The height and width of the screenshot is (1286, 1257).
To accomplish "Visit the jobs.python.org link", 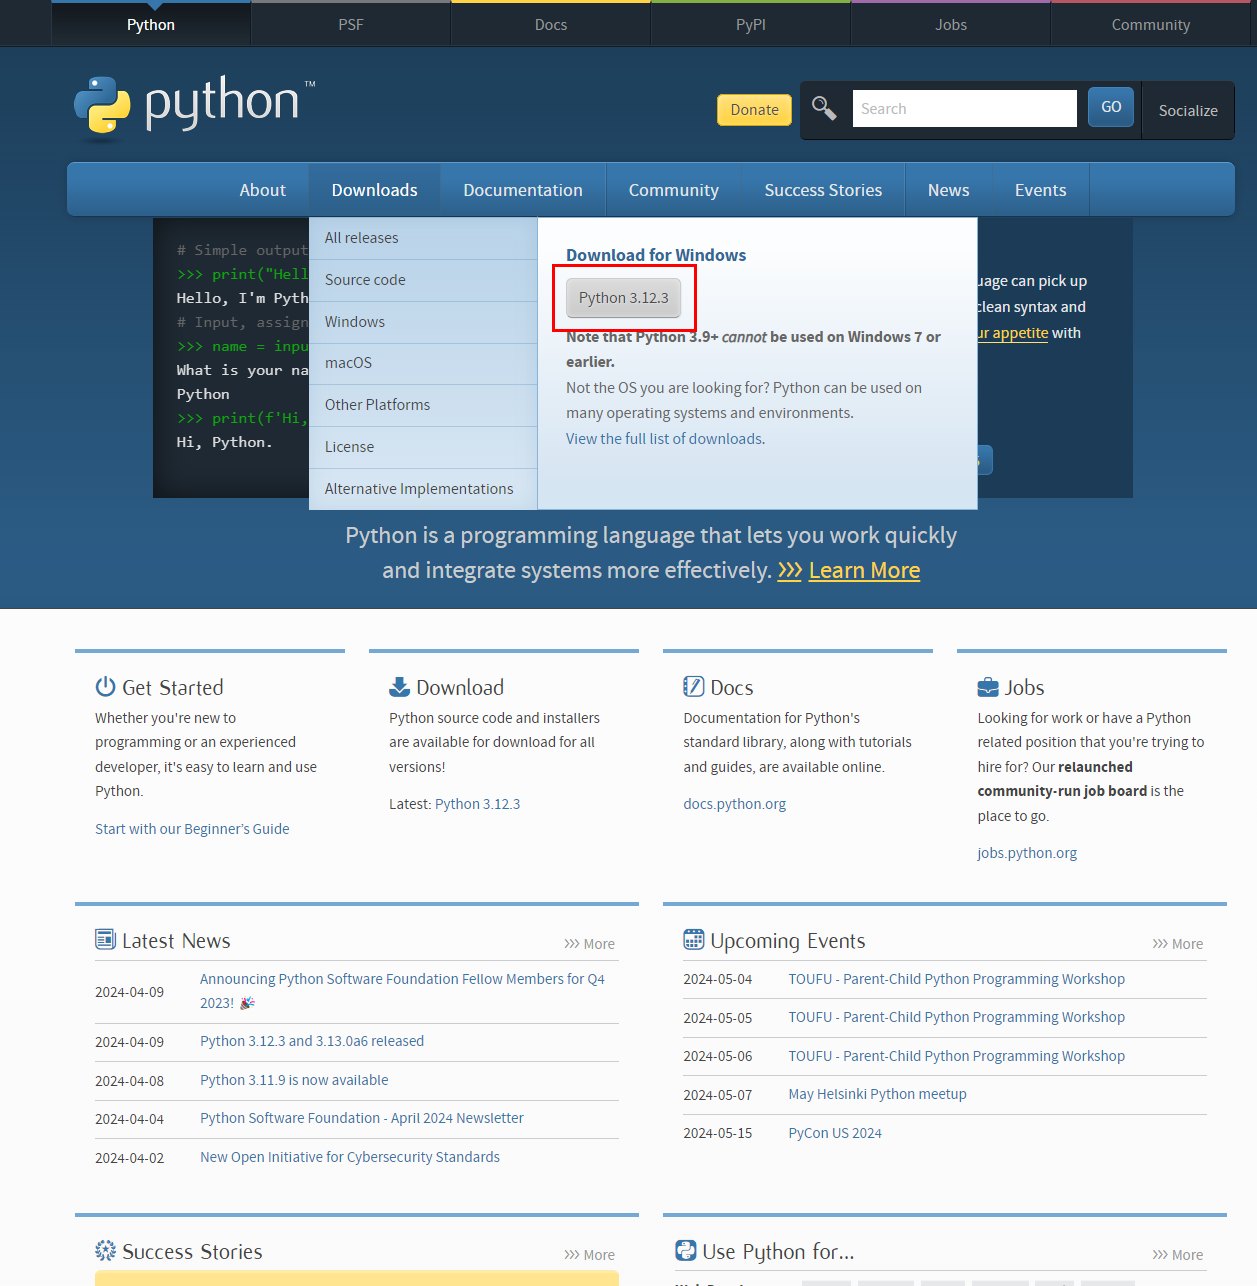I will [1027, 853].
